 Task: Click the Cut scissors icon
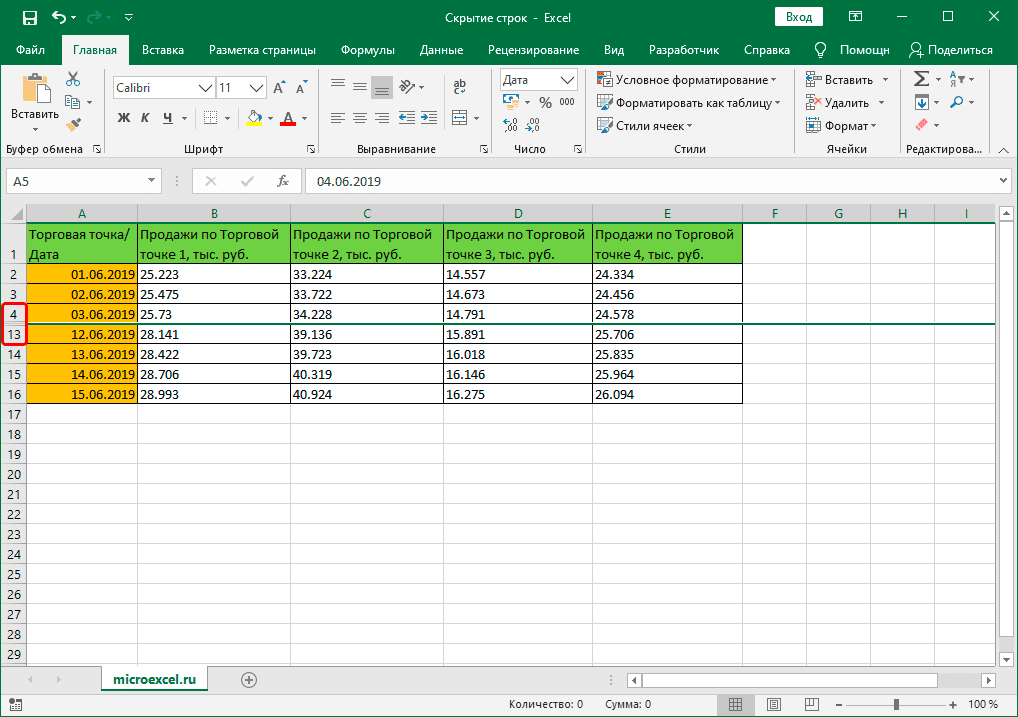tap(73, 79)
